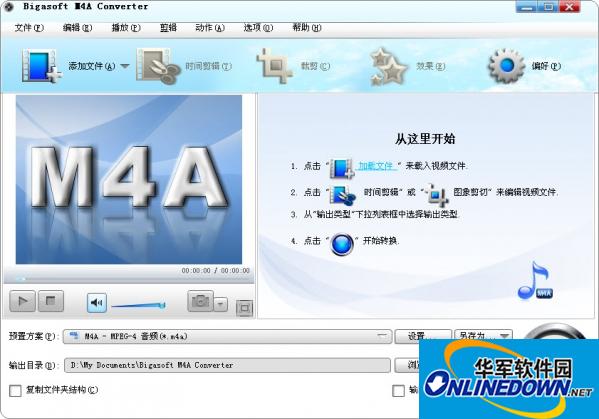Maximize the Bigasoft M4A Converter window
This screenshot has width=599, height=419.
[x=548, y=6]
